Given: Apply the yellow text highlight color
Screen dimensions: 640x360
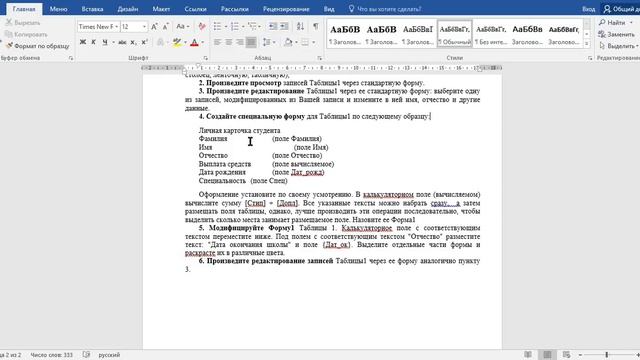Looking at the screenshot, I should point(177,42).
